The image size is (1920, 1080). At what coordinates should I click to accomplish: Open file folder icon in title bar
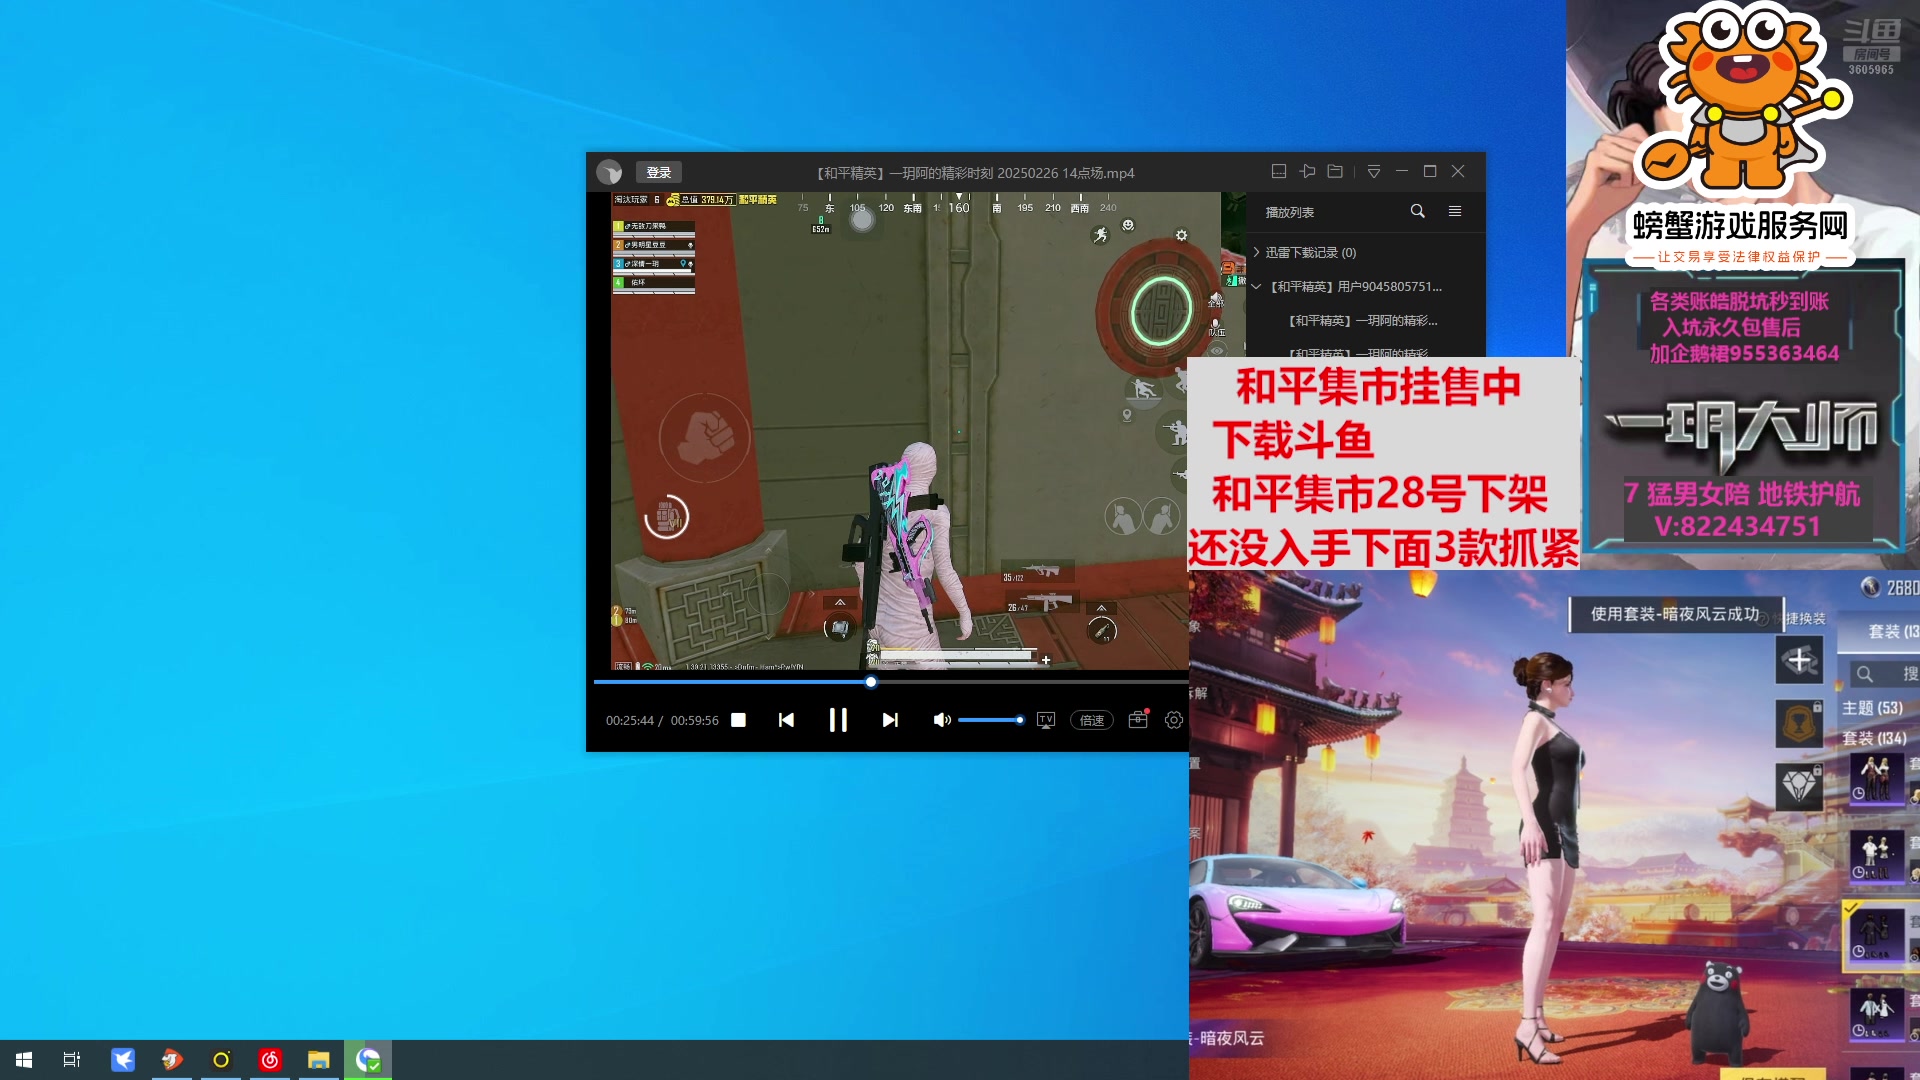click(1335, 172)
